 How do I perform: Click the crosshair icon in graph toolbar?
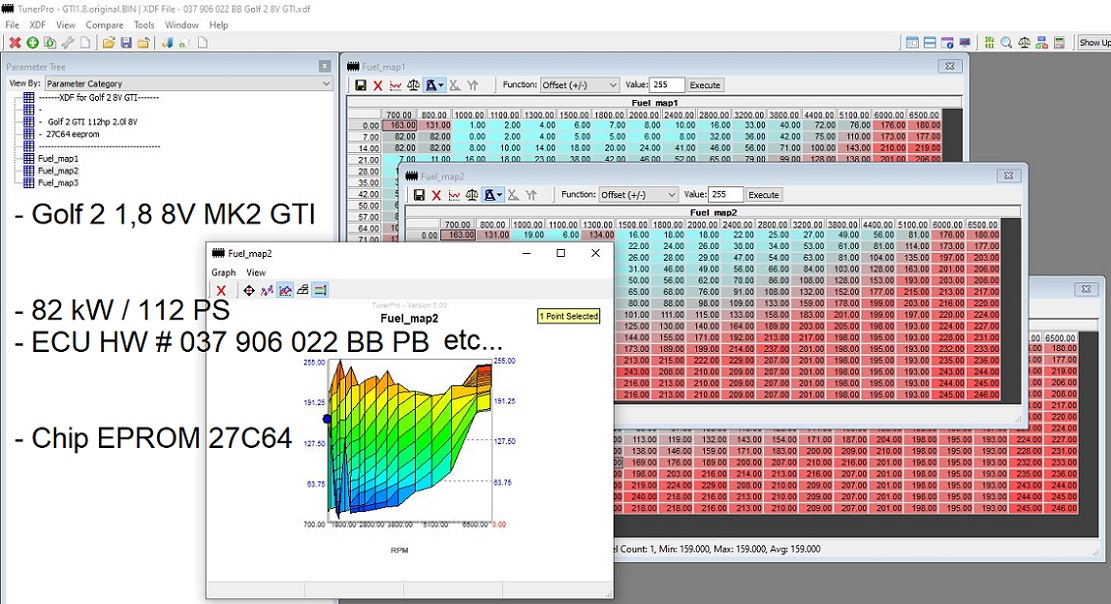click(x=249, y=290)
